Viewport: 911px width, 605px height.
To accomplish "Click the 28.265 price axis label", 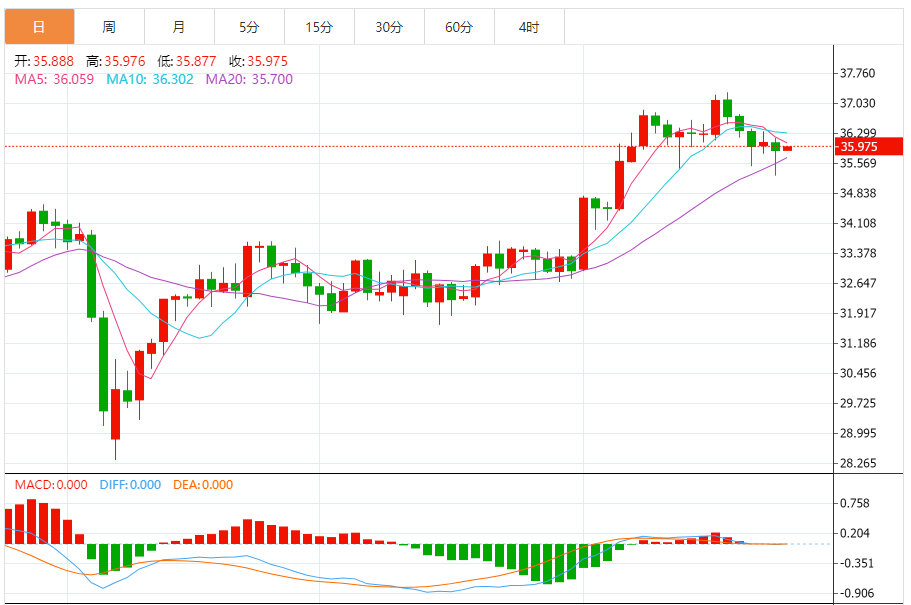I will (858, 464).
